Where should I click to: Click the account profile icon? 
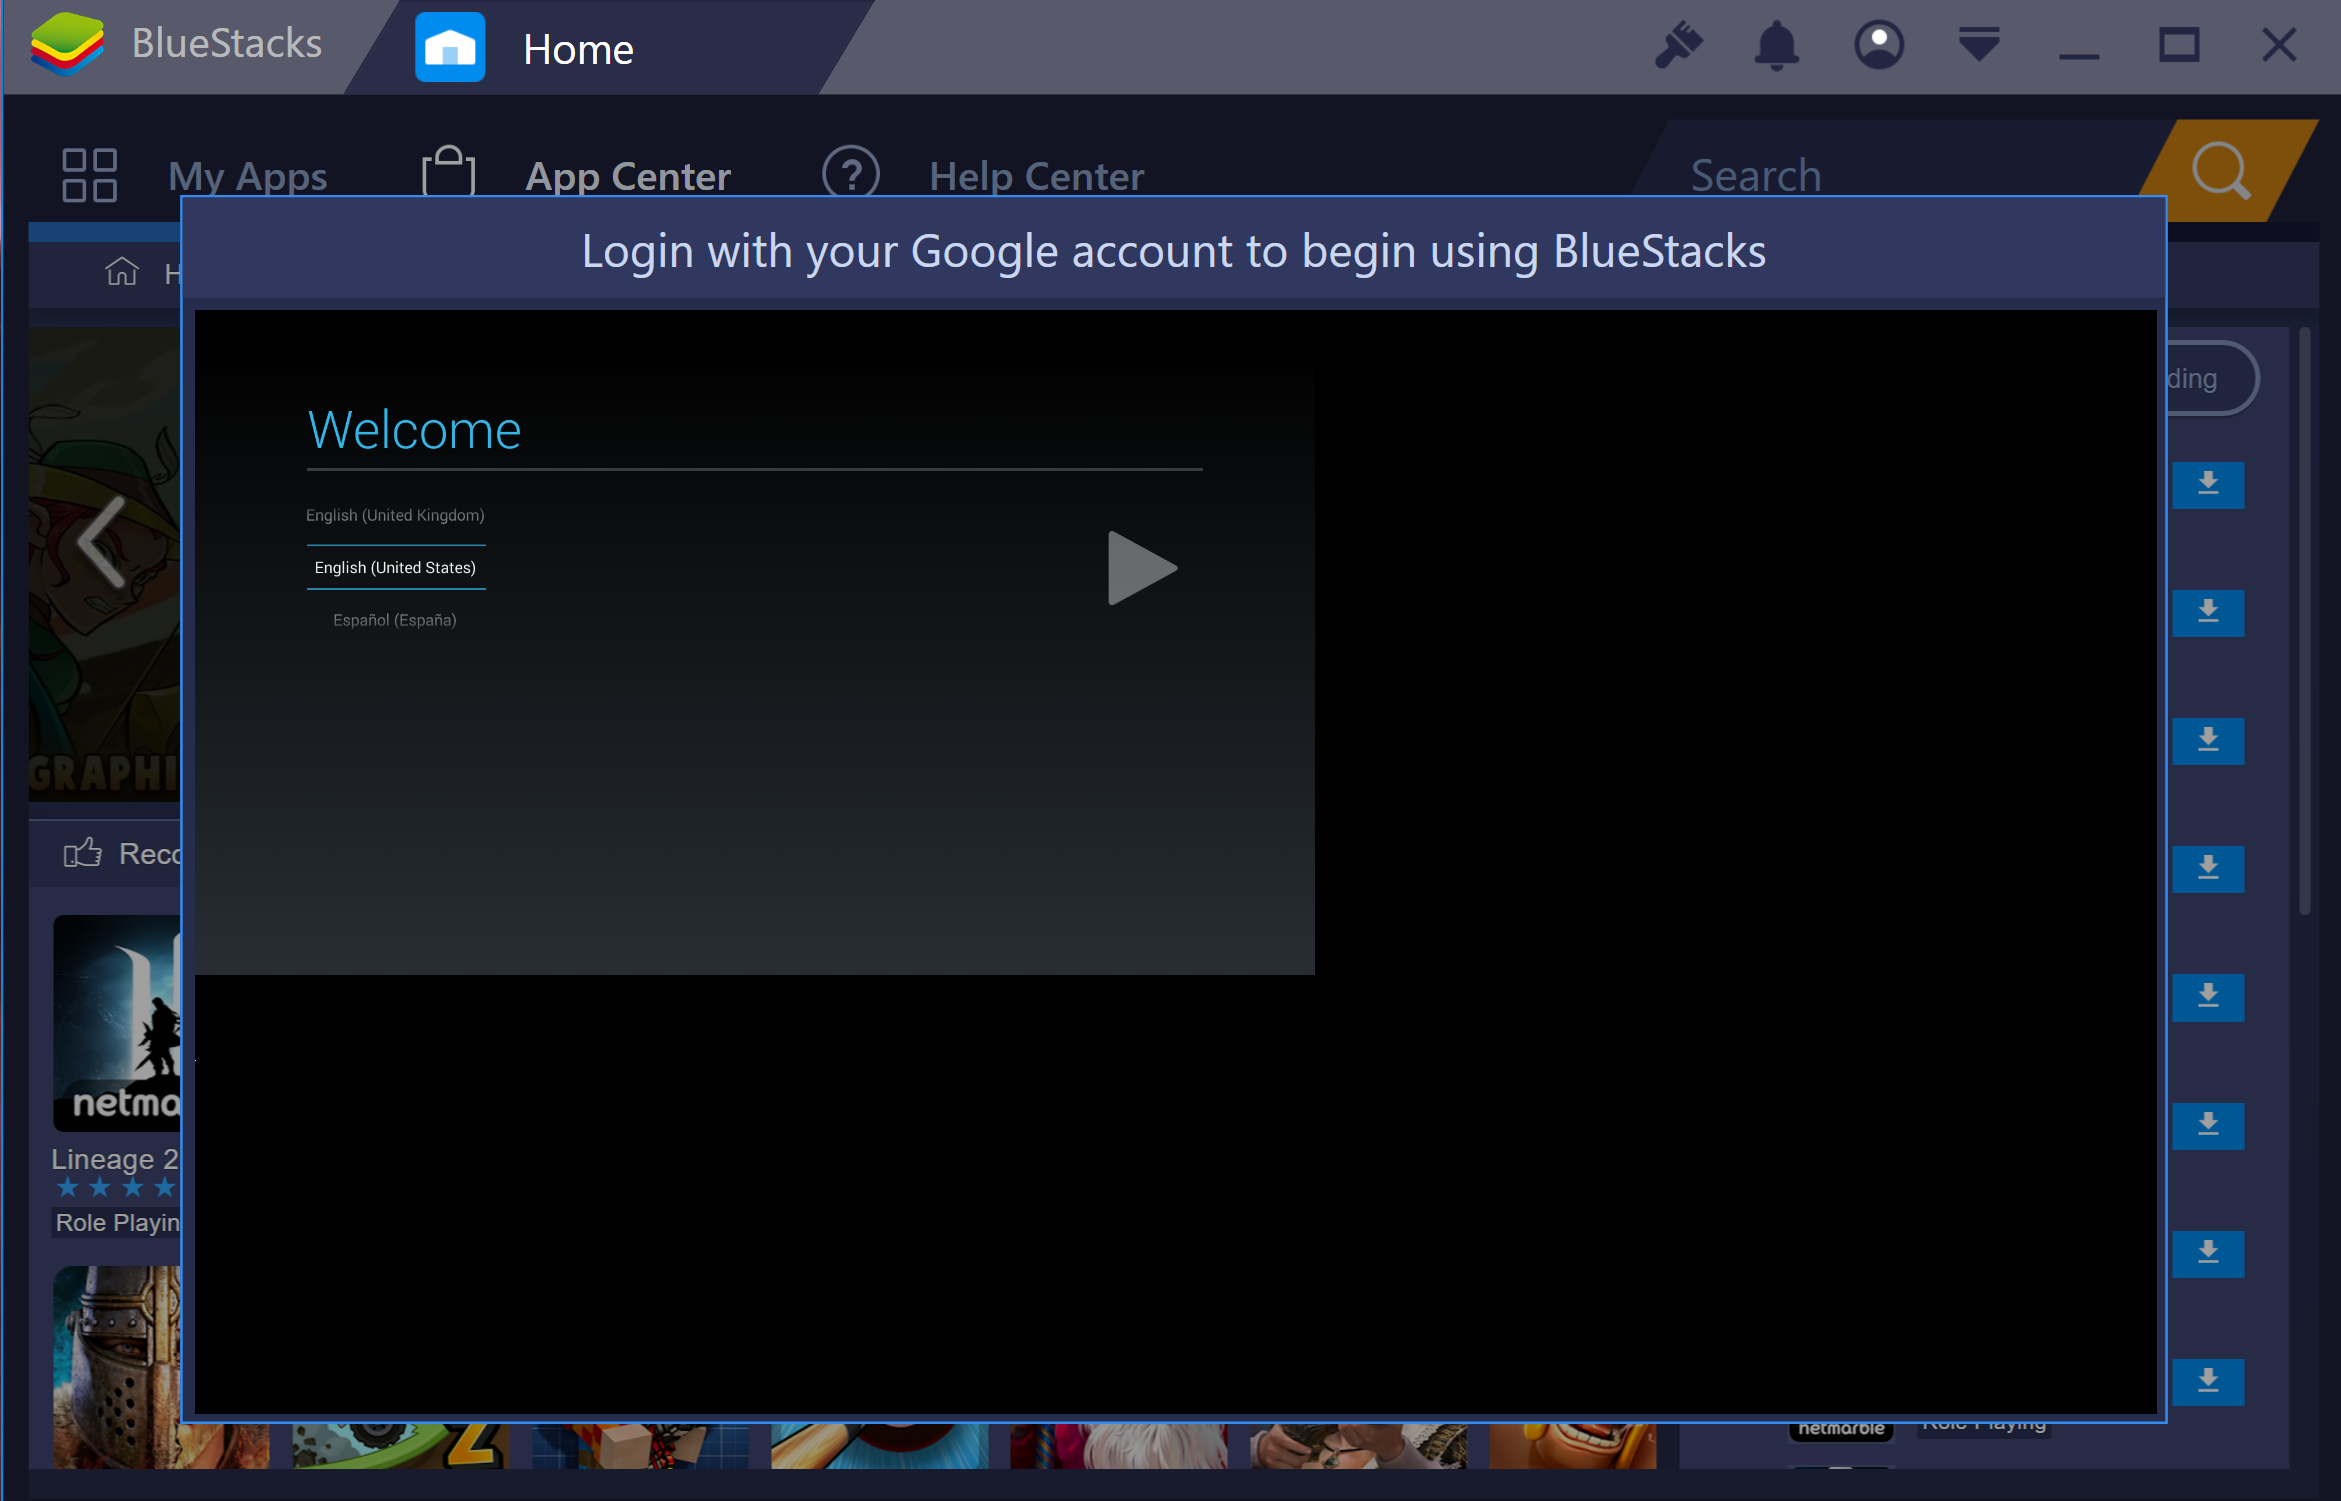tap(1877, 44)
